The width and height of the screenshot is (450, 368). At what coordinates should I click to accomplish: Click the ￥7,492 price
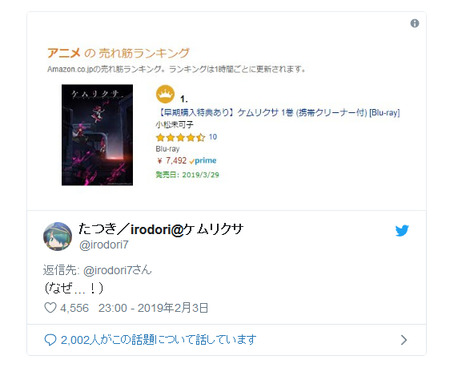pyautogui.click(x=171, y=161)
